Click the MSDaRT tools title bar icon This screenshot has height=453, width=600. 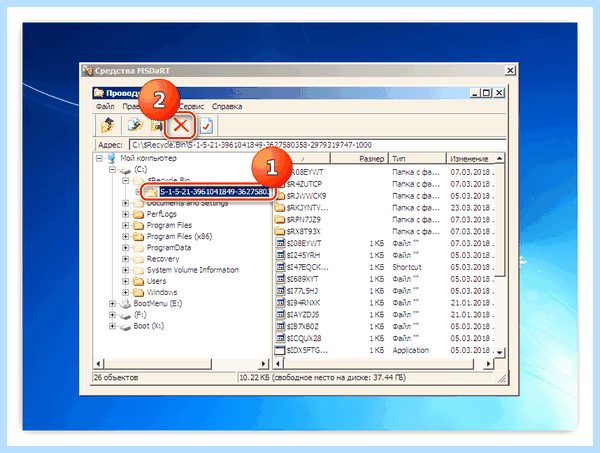(x=88, y=71)
